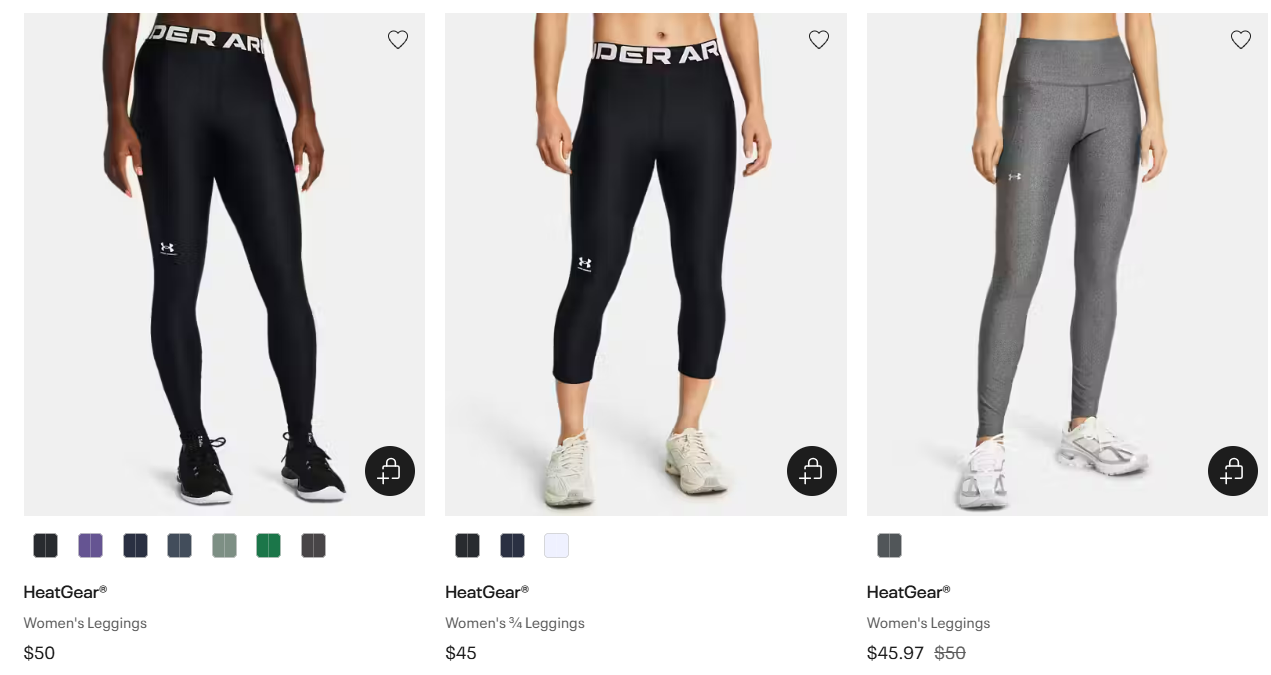Pick the sage gray-green swatch
Image resolution: width=1271 pixels, height=675 pixels.
tap(224, 545)
